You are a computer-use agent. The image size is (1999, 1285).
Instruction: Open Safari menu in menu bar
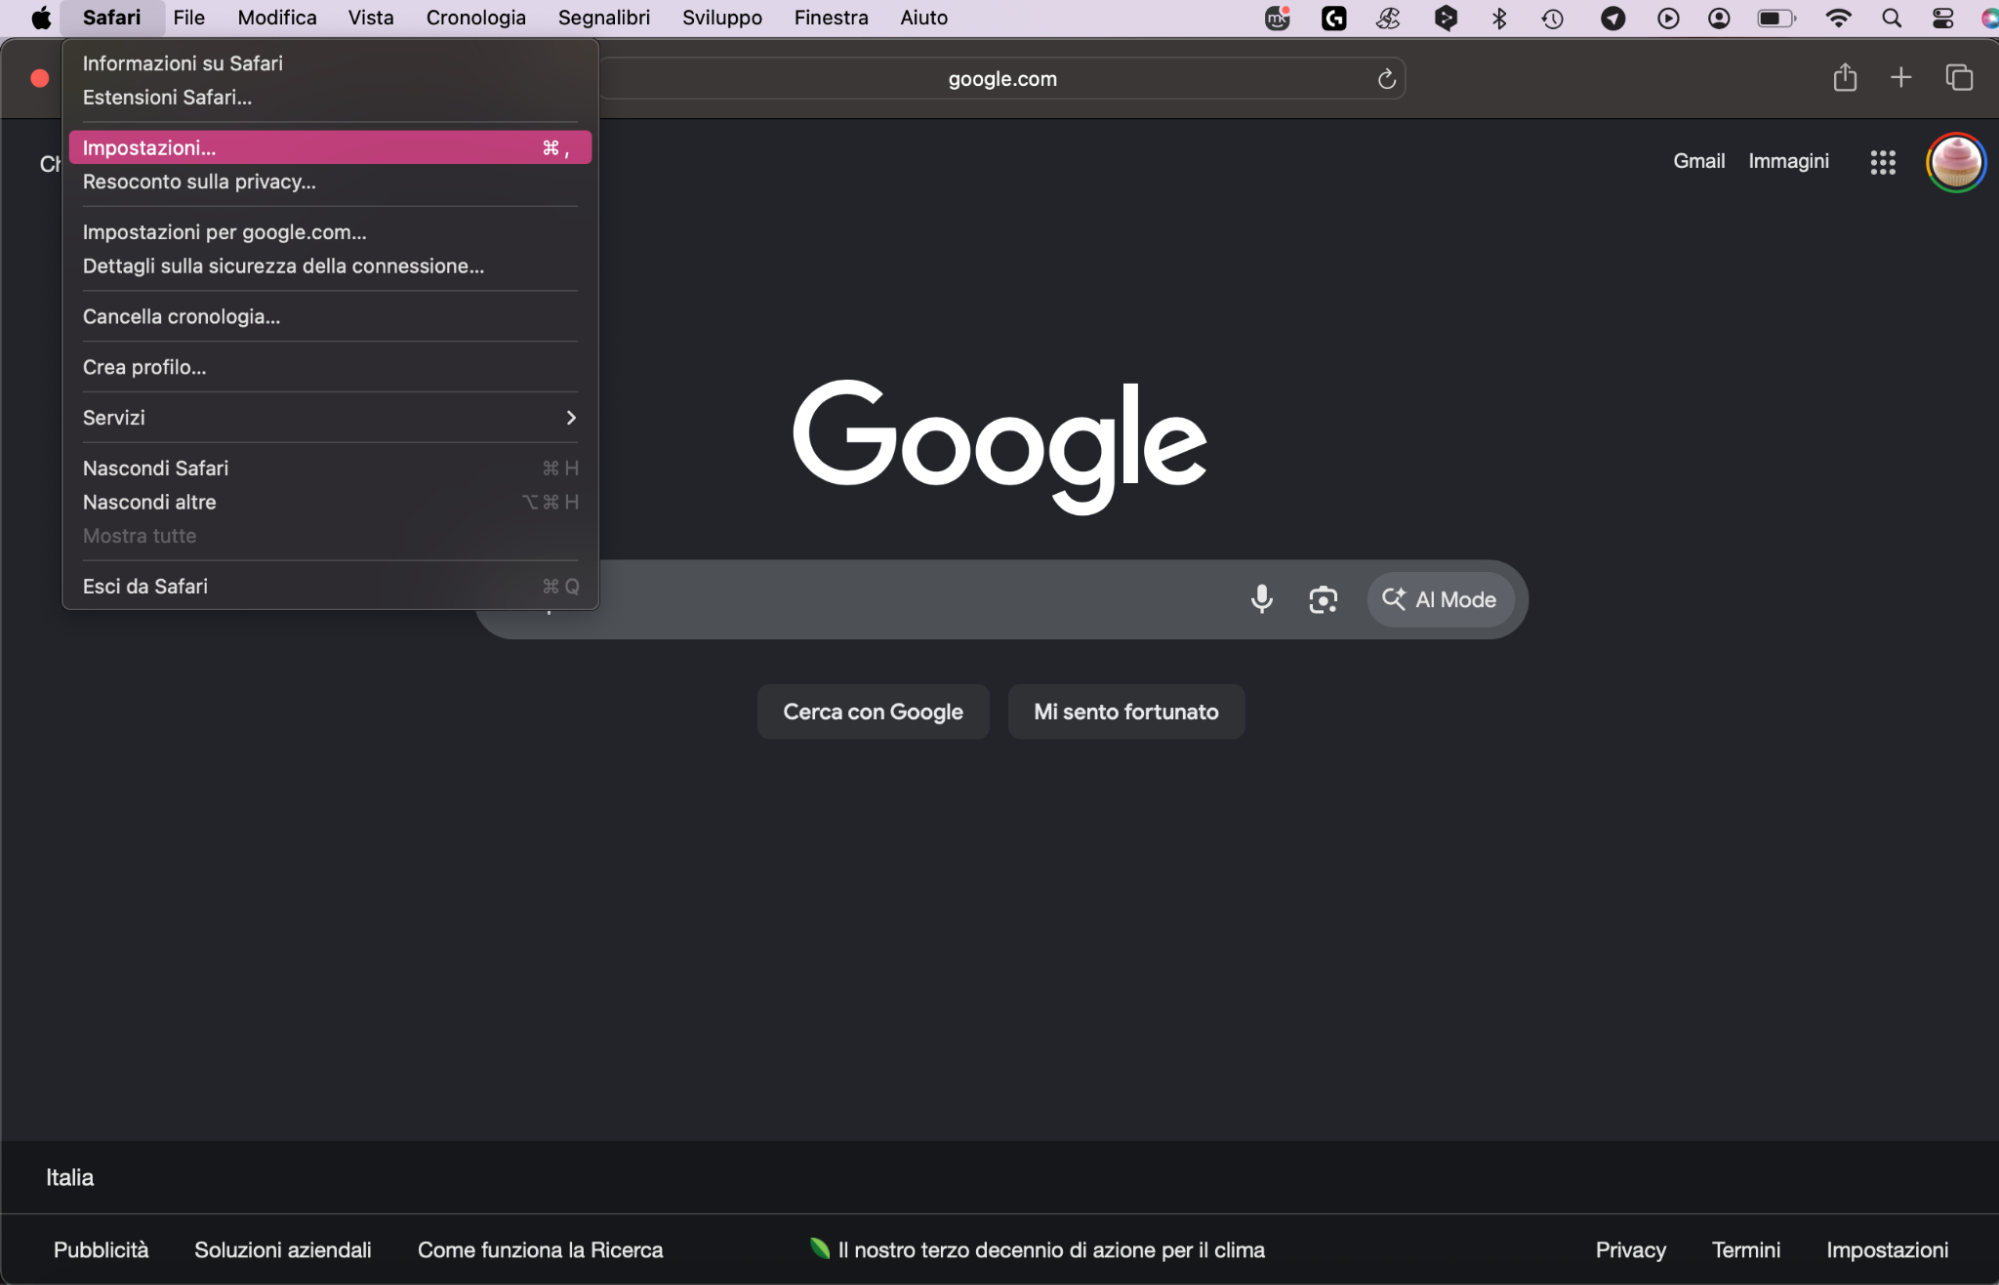click(x=111, y=18)
